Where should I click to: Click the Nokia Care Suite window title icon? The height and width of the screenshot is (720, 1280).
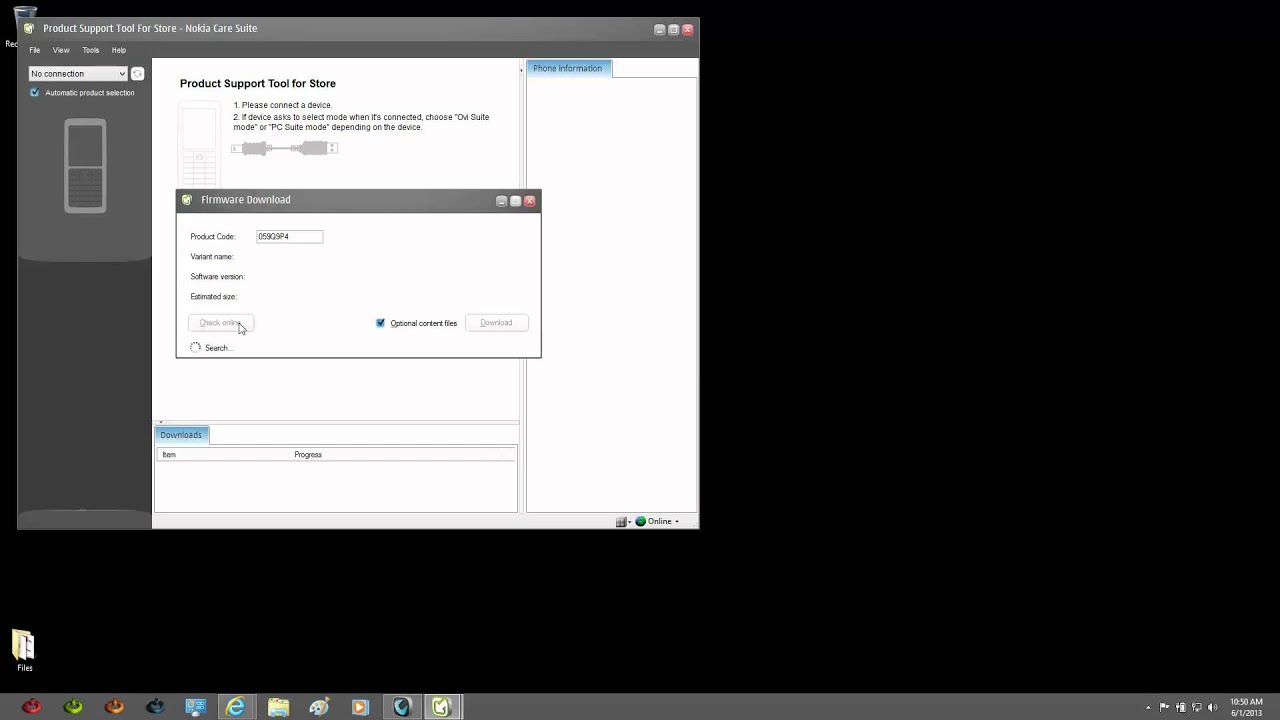(29, 28)
